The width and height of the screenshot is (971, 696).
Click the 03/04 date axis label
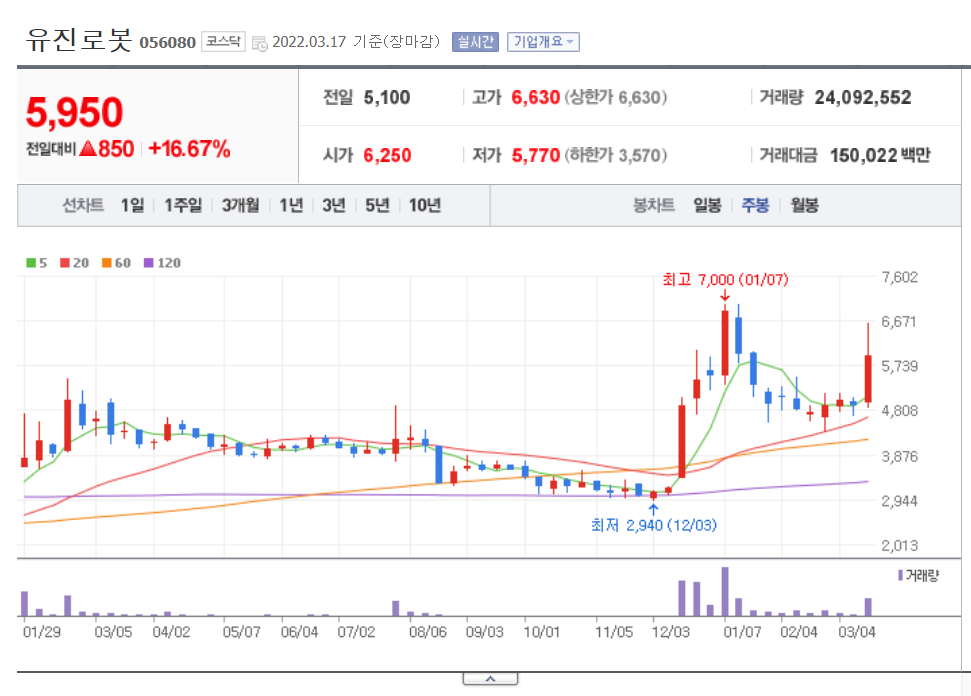856,632
